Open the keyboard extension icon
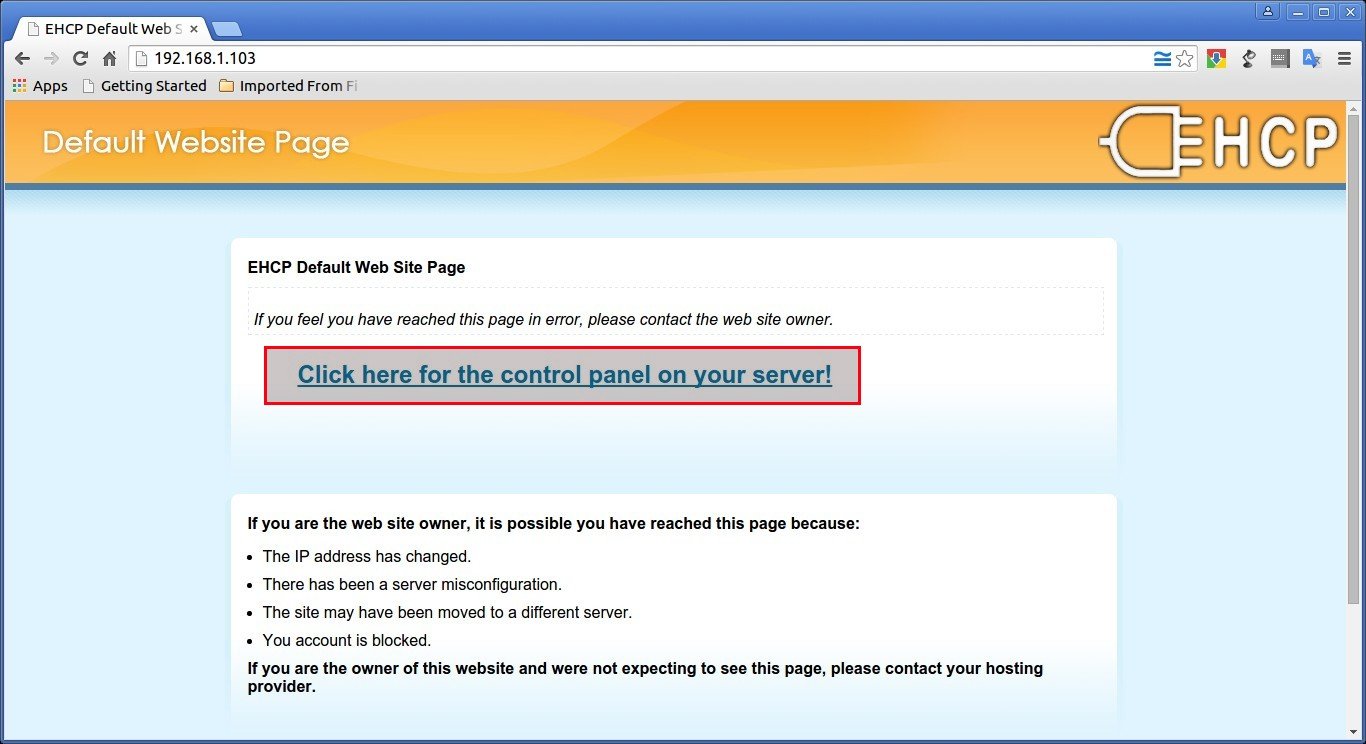Viewport: 1366px width, 744px height. click(x=1280, y=59)
